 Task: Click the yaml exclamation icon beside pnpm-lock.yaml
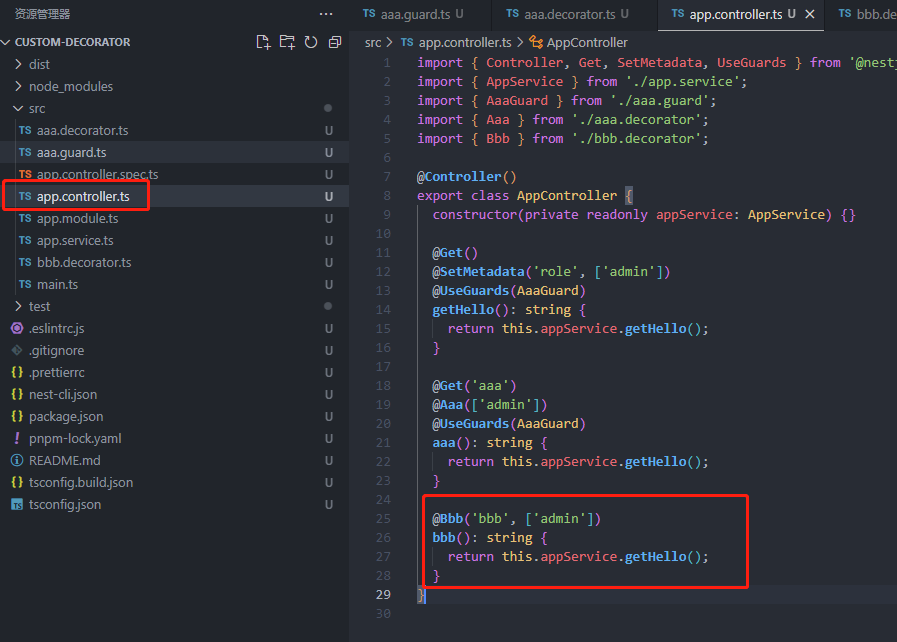17,438
